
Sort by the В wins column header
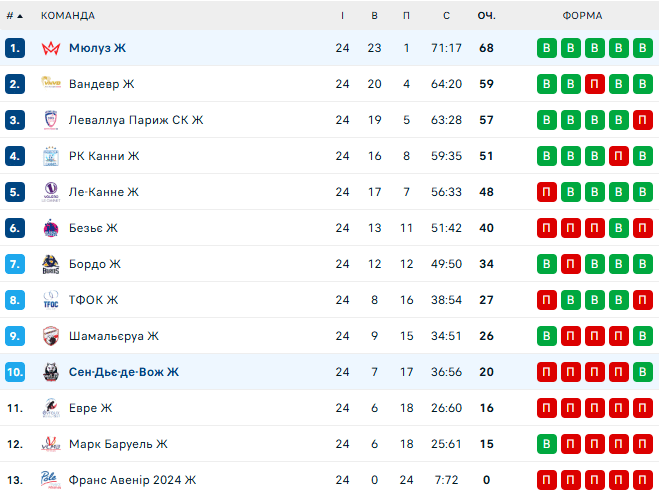[374, 16]
